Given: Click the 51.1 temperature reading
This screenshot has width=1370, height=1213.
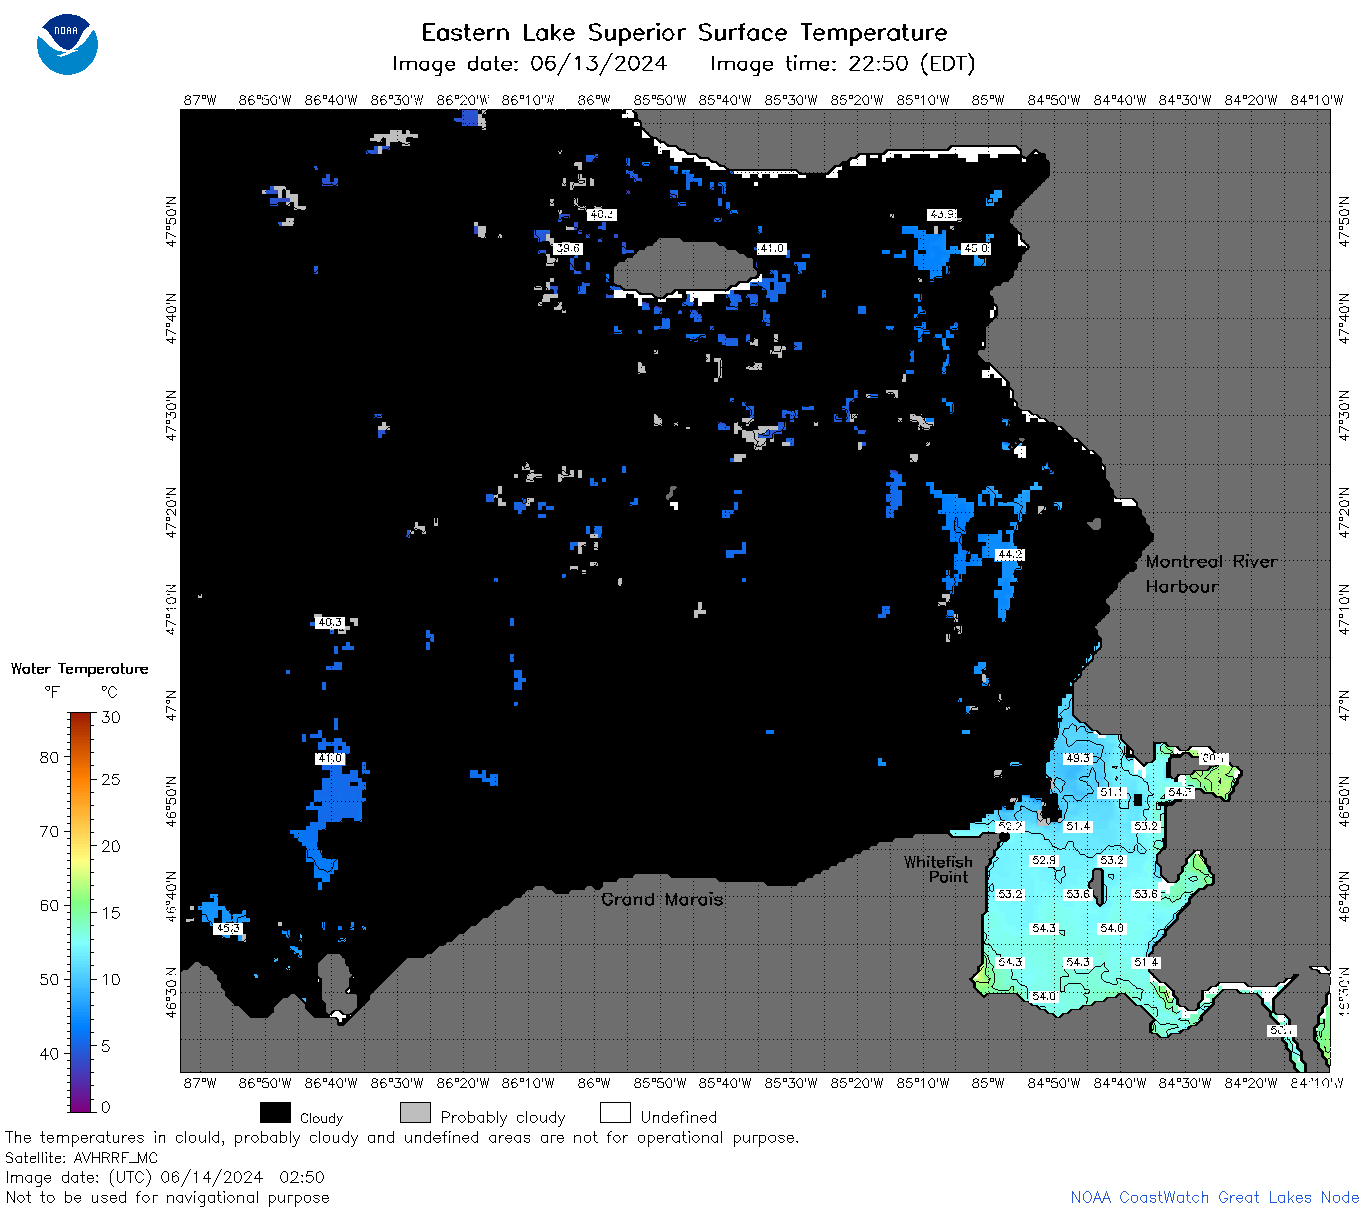Looking at the screenshot, I should point(1112,792).
